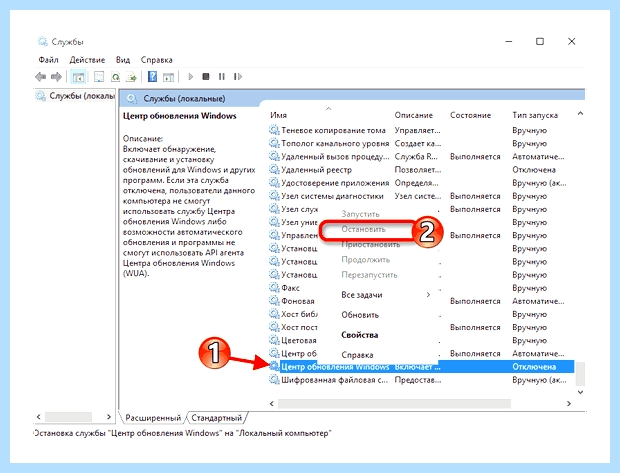Viewport: 620px width, 473px height.
Task: Click the Help question mark toolbar icon
Action: tap(152, 77)
